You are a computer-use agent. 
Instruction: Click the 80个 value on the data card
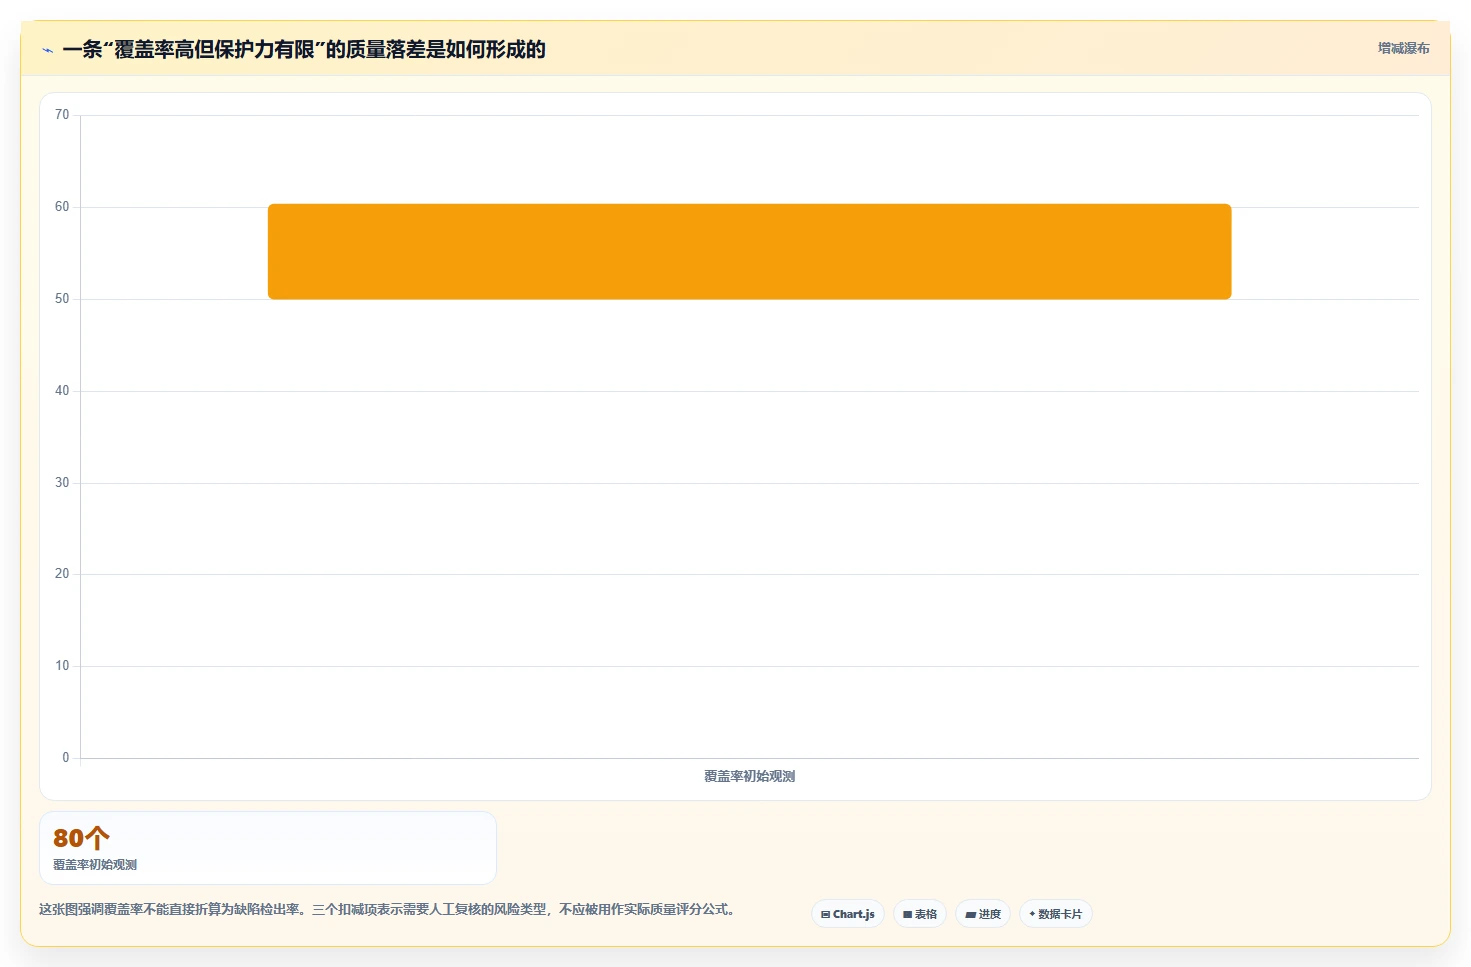81,838
